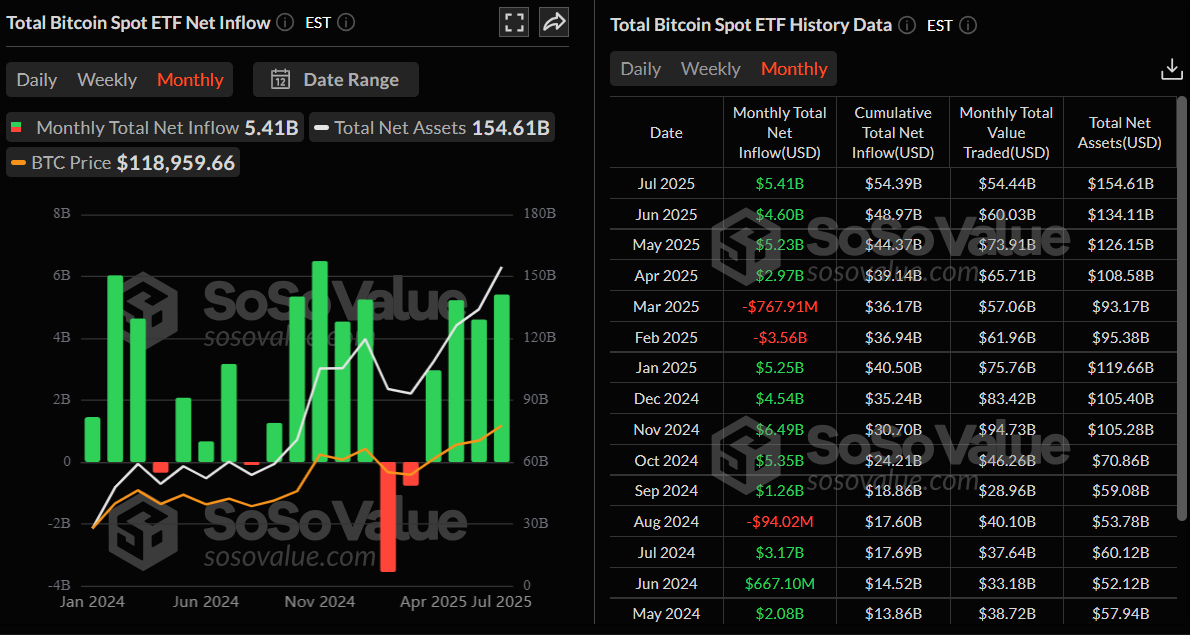Switch chart to Daily view
This screenshot has width=1190, height=635.
36,80
